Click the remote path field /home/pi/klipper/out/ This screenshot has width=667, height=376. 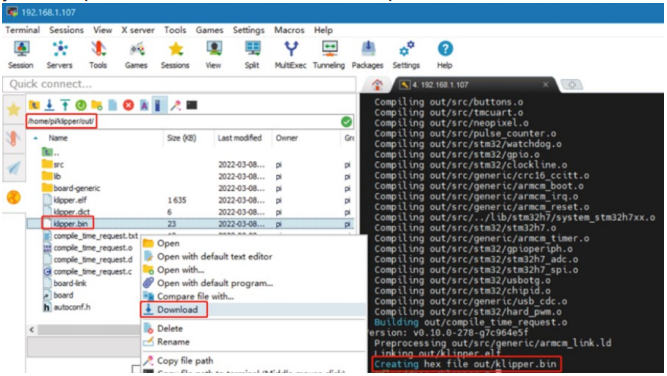click(x=61, y=121)
